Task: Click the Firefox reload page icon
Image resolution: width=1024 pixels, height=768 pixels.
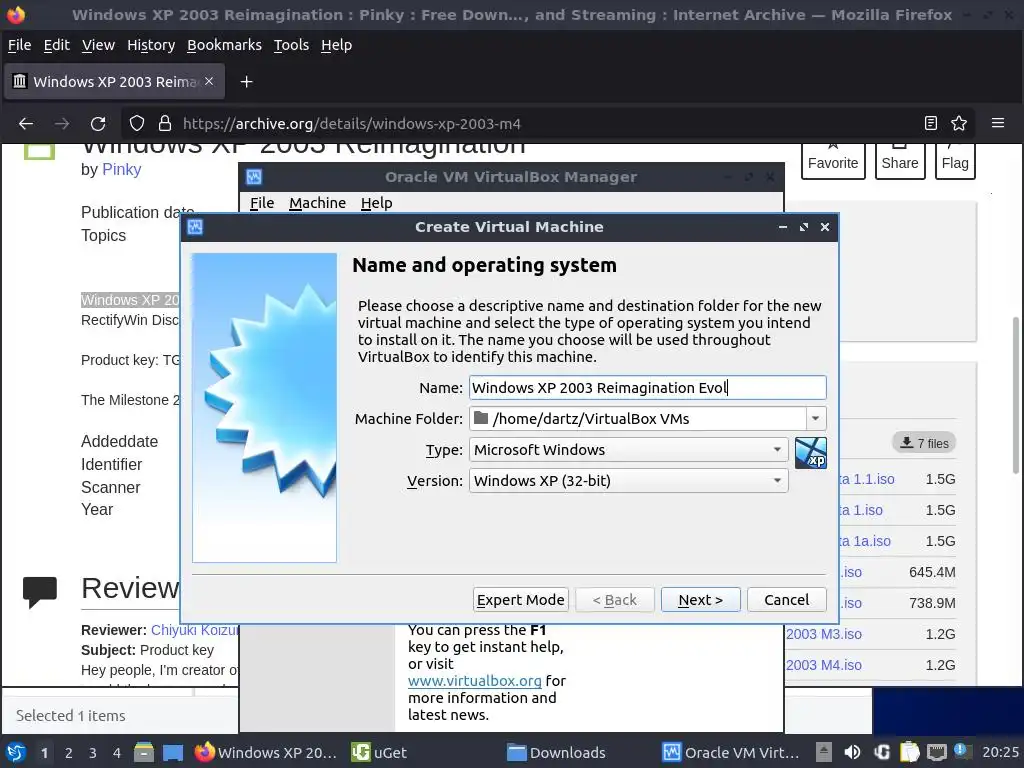Action: click(x=98, y=123)
